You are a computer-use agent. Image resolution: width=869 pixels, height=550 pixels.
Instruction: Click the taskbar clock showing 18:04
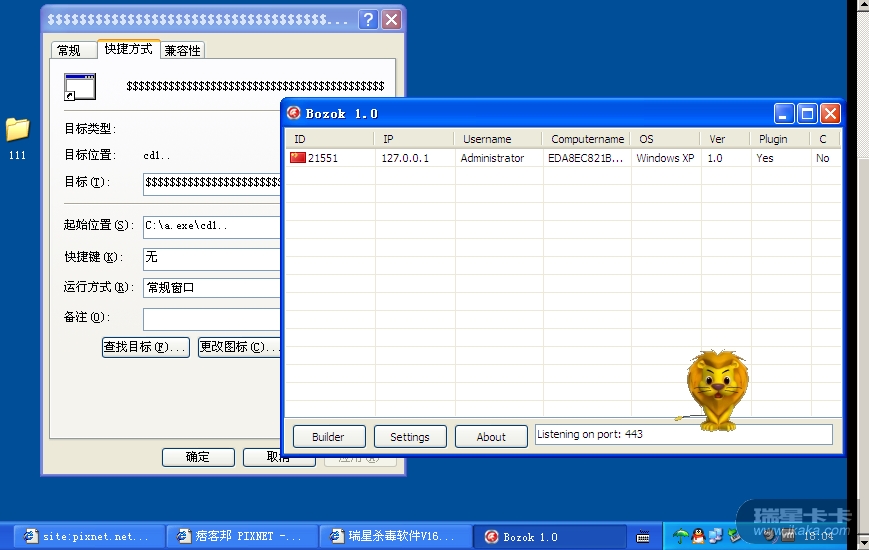(x=818, y=536)
